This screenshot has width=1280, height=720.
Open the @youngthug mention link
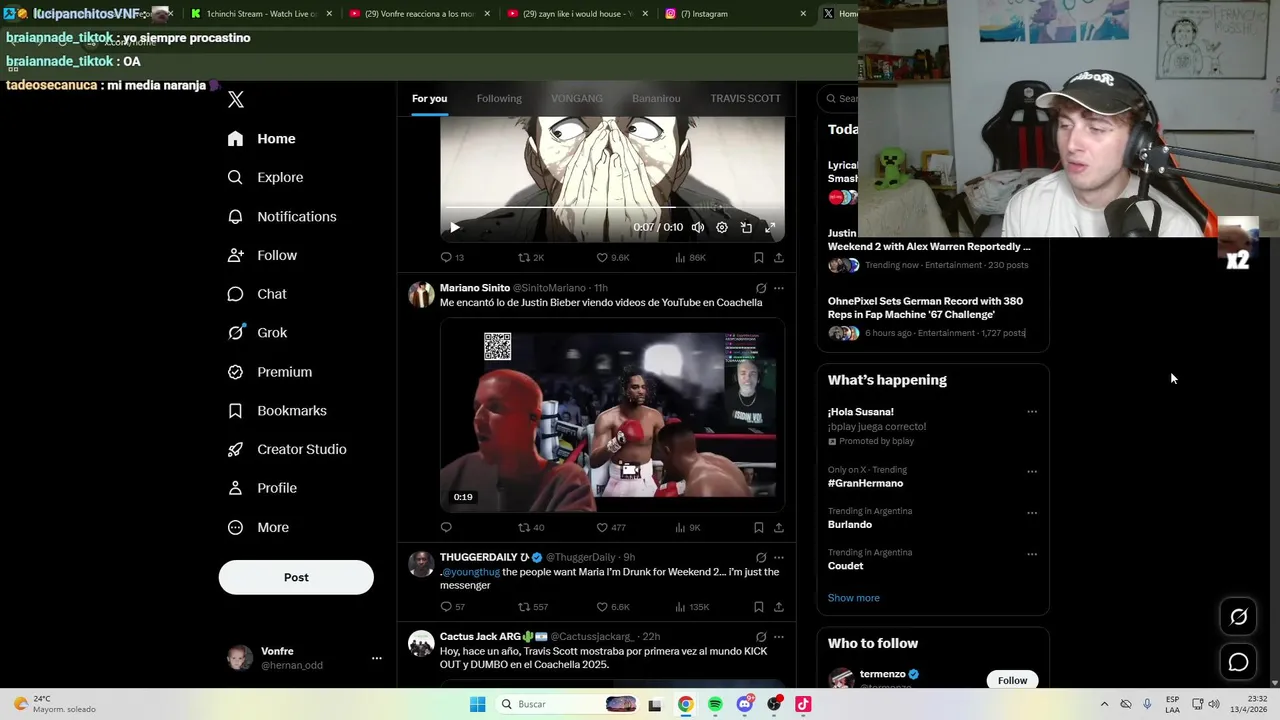pyautogui.click(x=471, y=572)
